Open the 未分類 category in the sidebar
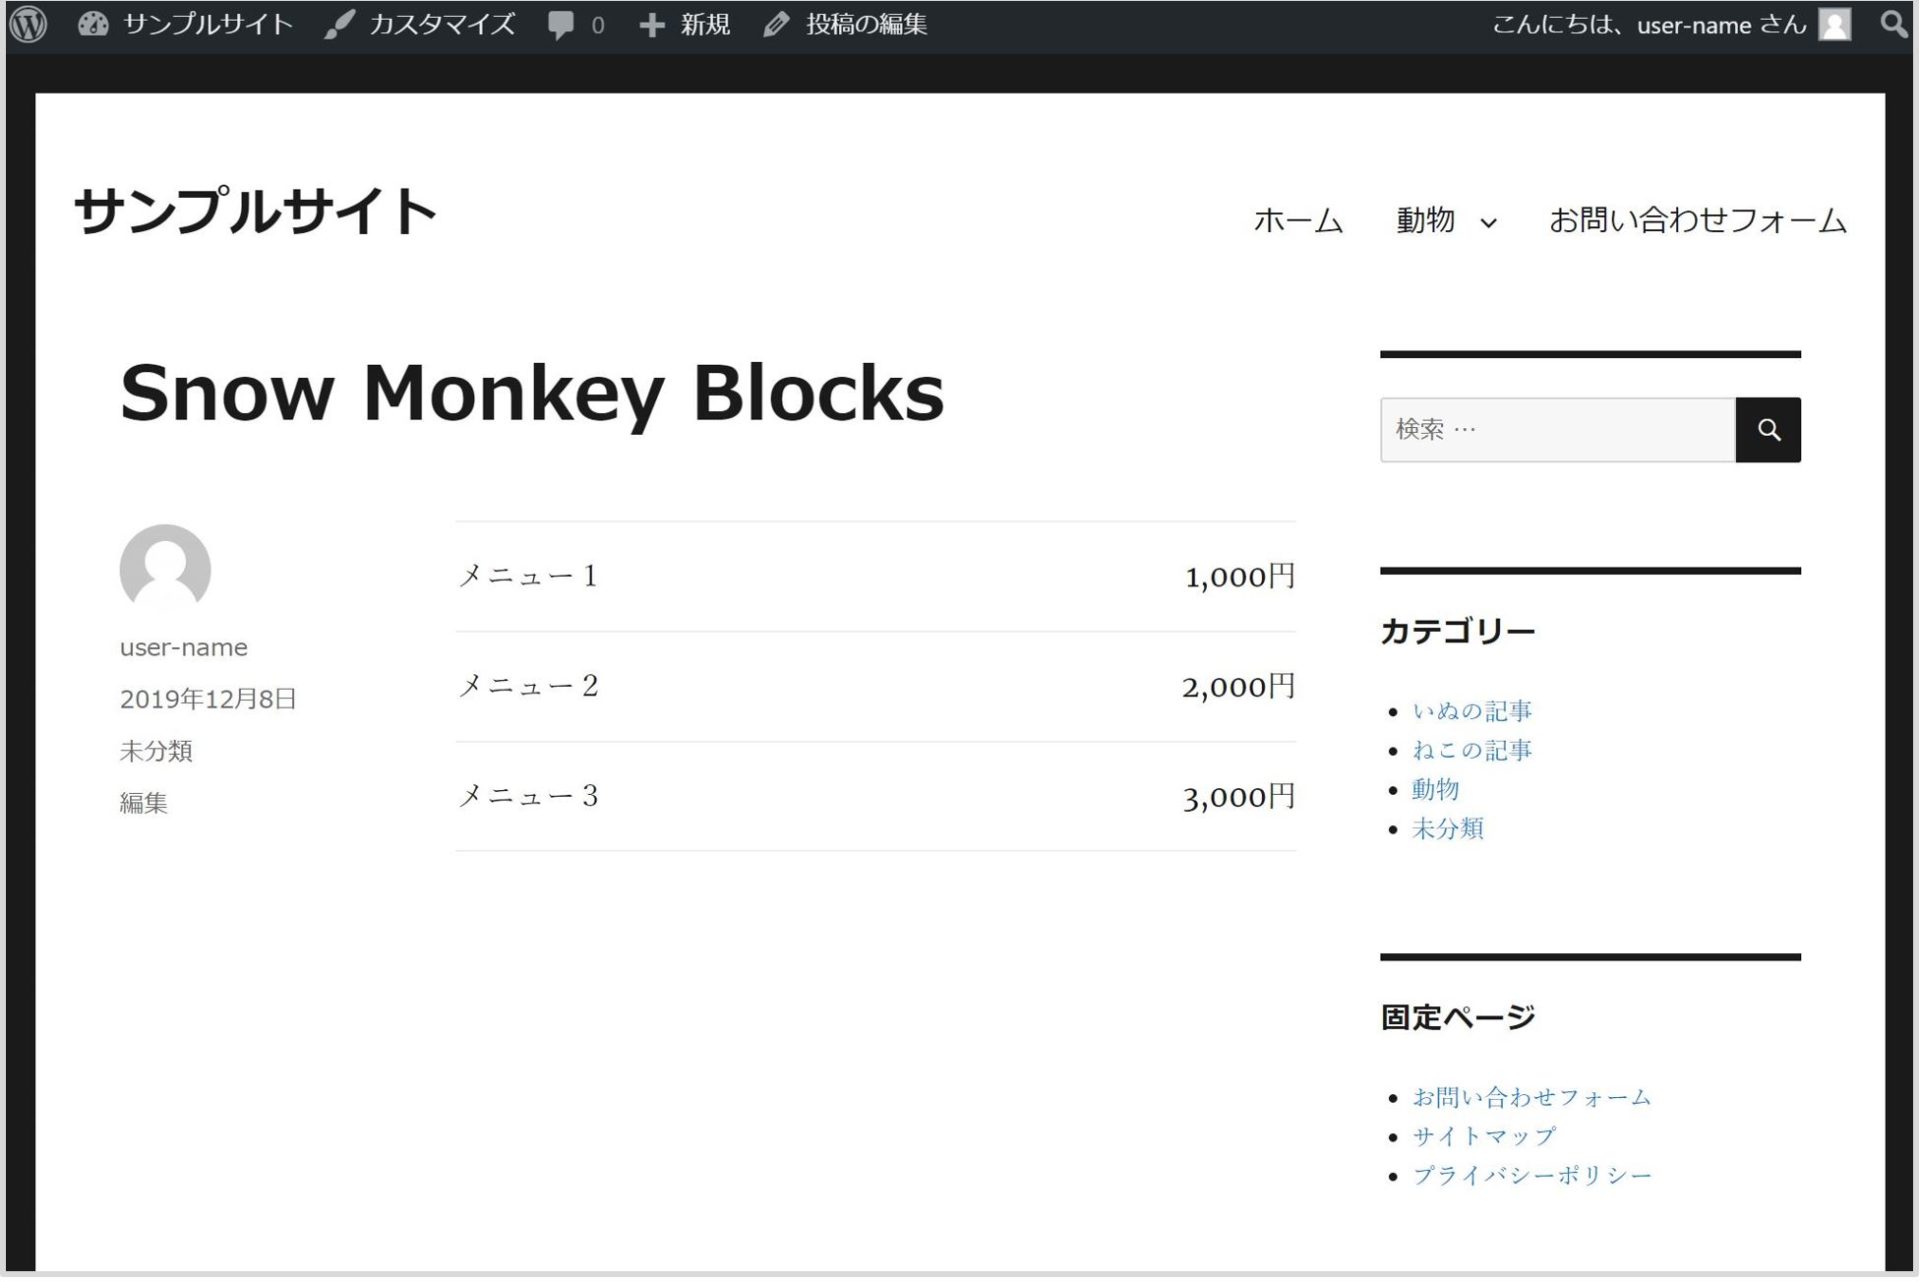This screenshot has height=1282, width=1920. pyautogui.click(x=1447, y=829)
